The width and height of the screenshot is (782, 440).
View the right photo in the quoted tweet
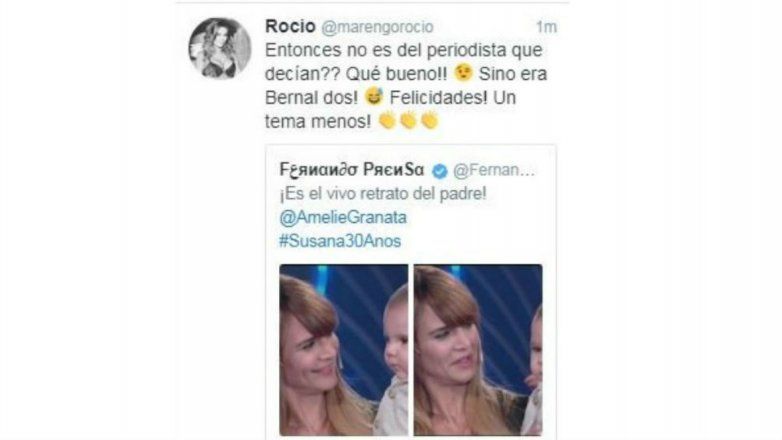[478, 350]
